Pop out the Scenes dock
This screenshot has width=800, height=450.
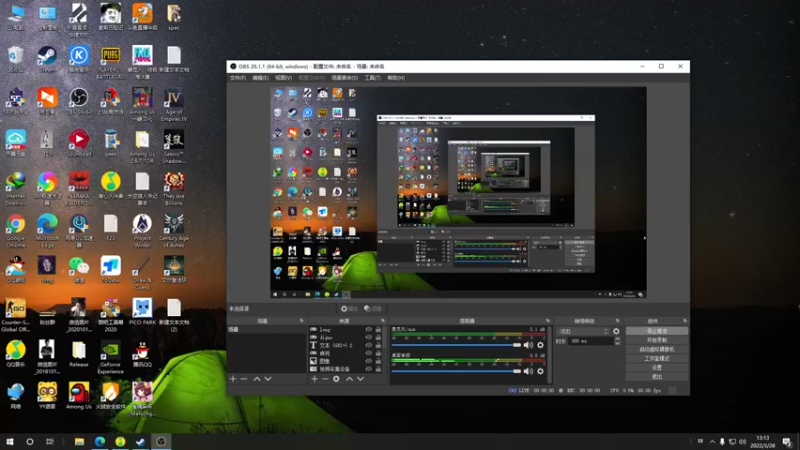(302, 321)
